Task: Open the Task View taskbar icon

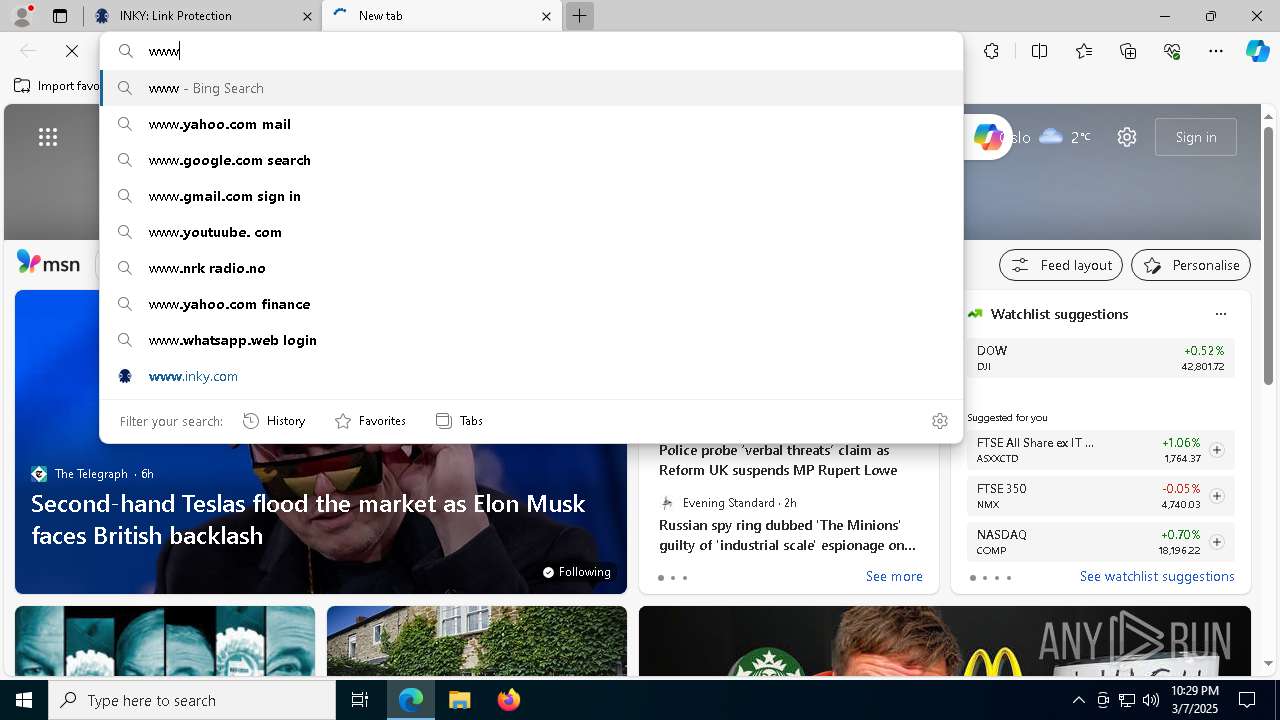Action: tap(360, 700)
